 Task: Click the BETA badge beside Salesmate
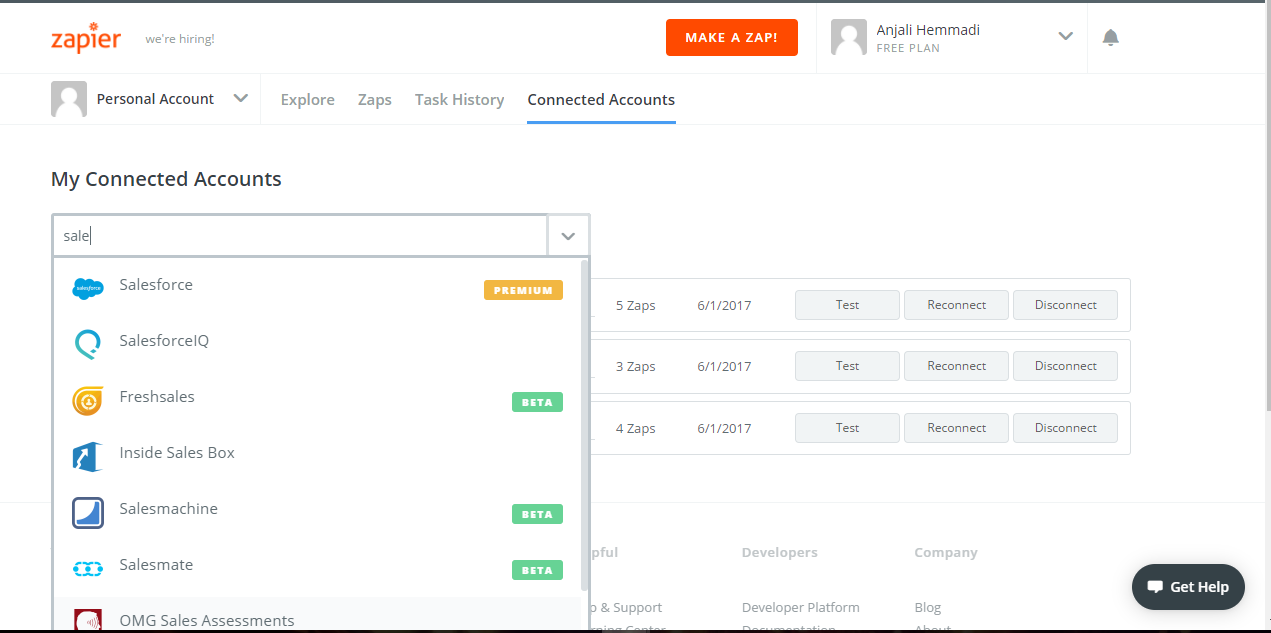pos(537,570)
